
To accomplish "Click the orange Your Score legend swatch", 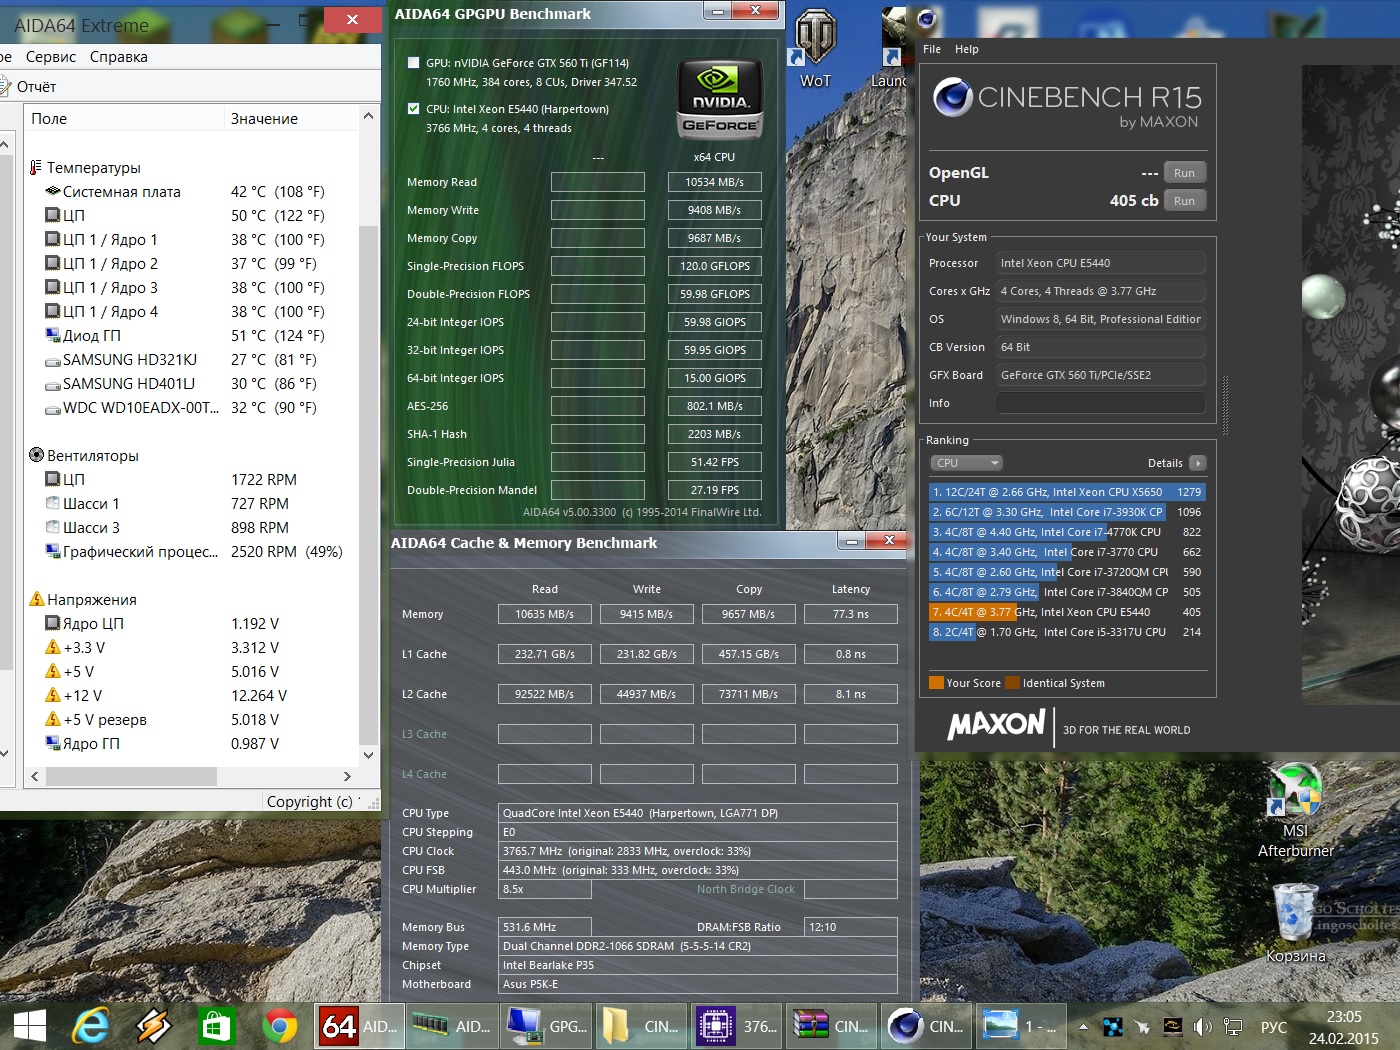I will coord(937,683).
